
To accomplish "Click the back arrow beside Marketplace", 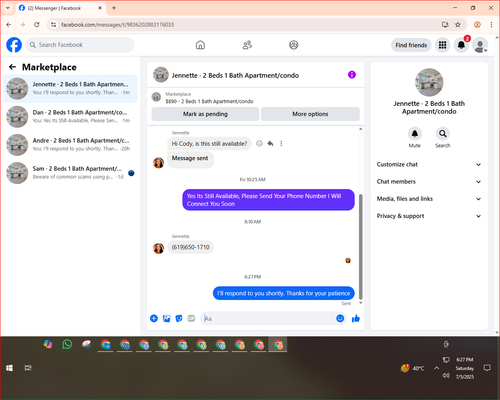I will coord(12,67).
